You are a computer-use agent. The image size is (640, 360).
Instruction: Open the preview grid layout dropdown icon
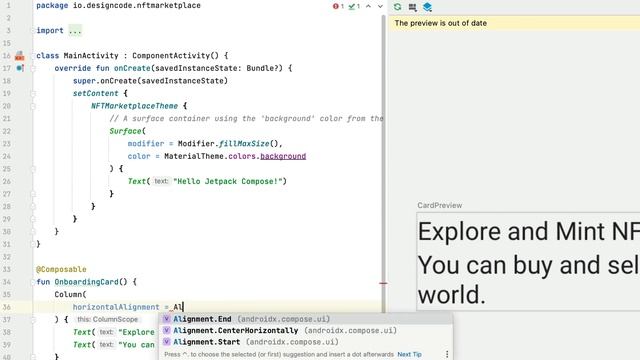413,7
